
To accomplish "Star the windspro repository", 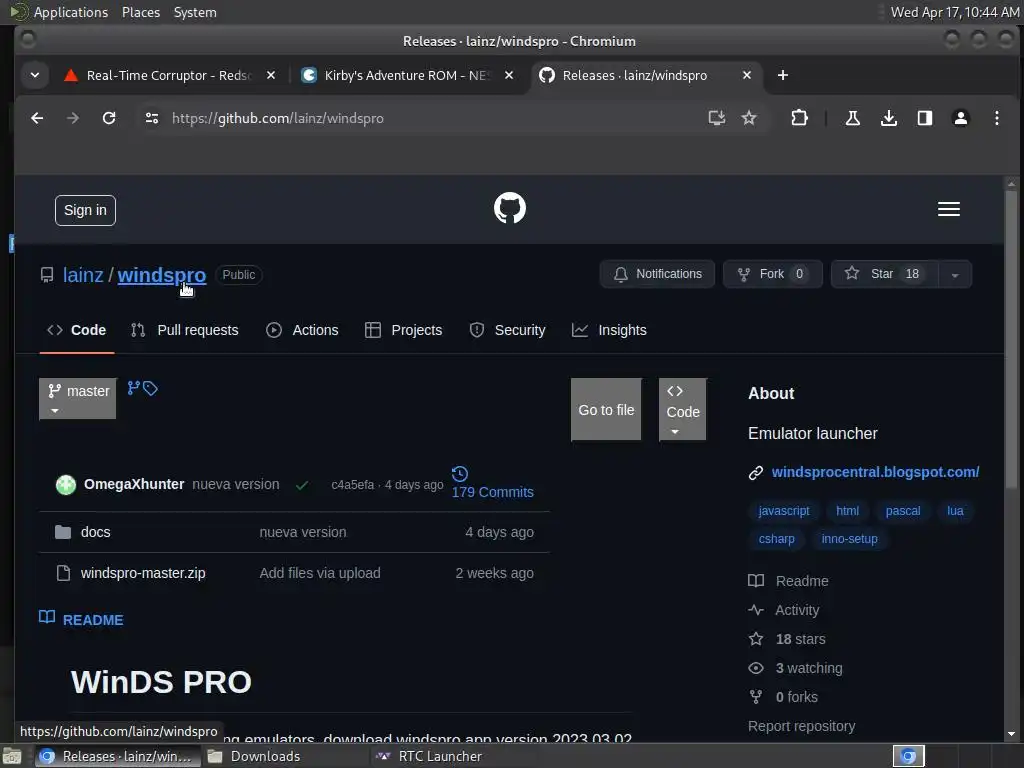I will pyautogui.click(x=884, y=274).
